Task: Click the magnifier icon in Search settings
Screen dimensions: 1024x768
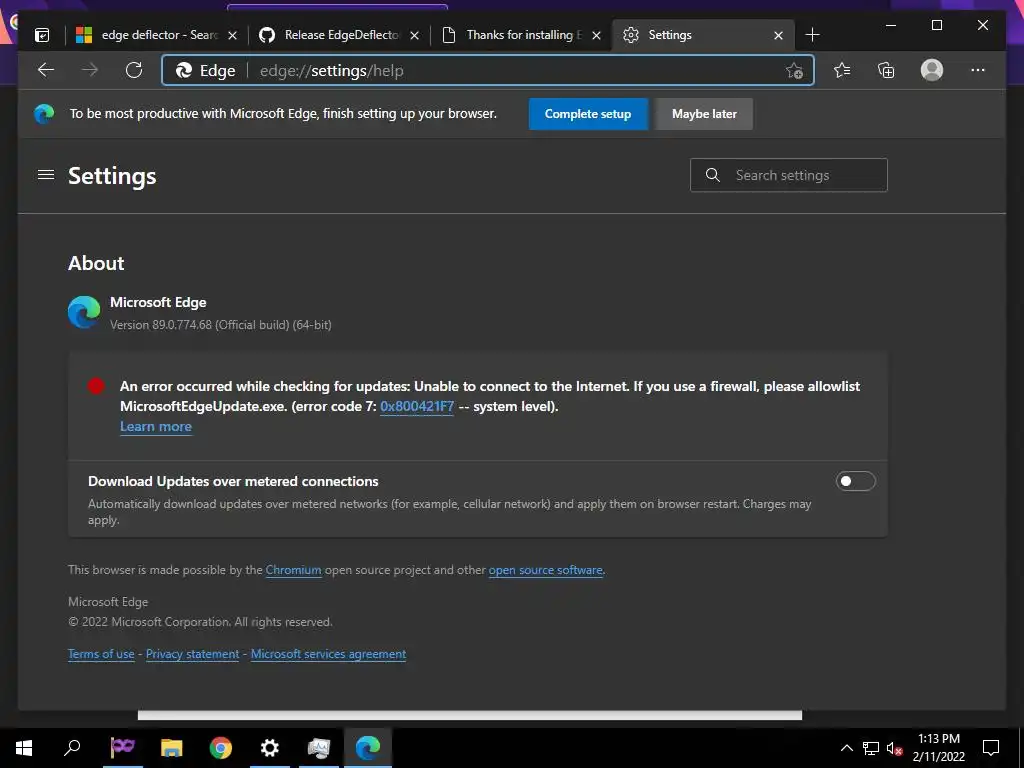Action: [x=712, y=175]
